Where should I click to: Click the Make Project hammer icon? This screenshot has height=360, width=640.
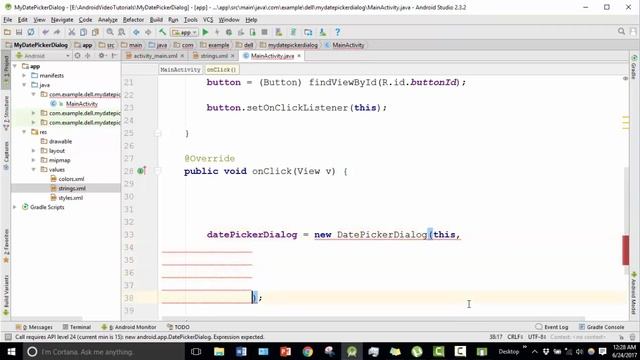[x=162, y=32]
